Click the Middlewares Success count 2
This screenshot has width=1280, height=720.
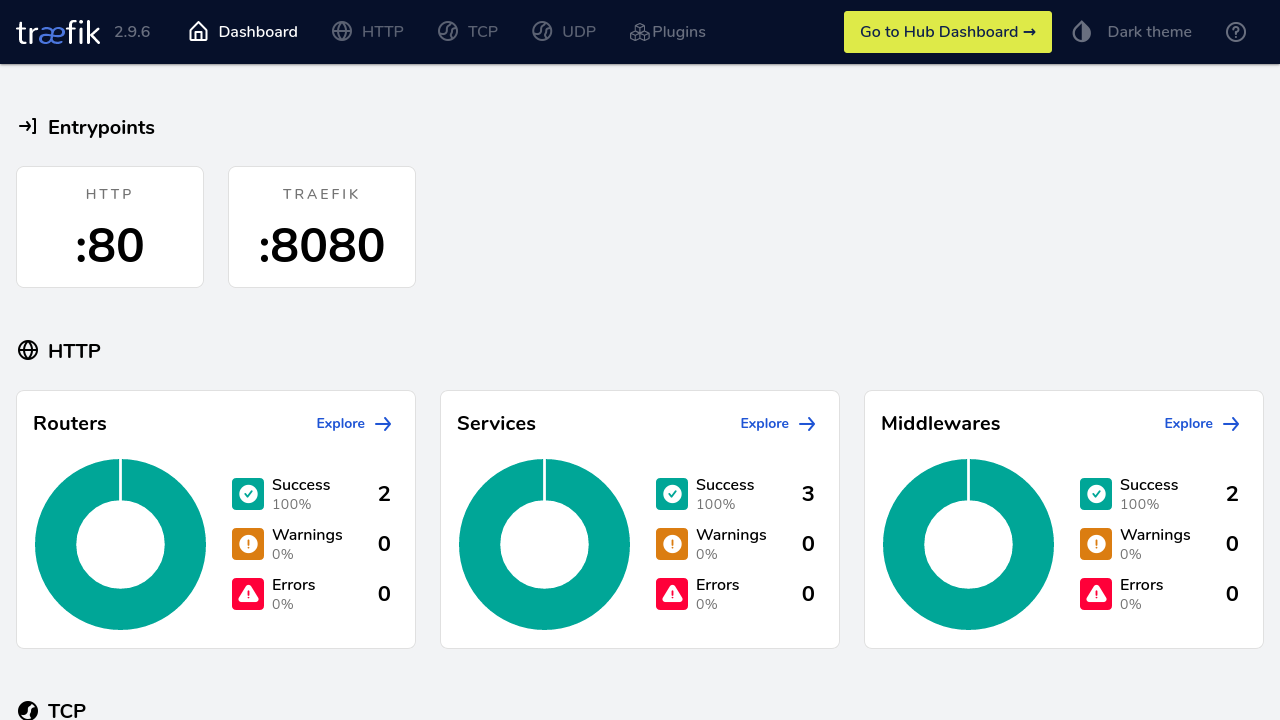pos(1232,494)
